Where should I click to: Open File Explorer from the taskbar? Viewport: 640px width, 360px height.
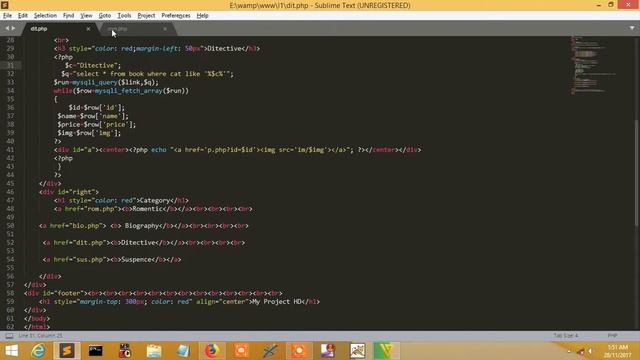coord(154,351)
